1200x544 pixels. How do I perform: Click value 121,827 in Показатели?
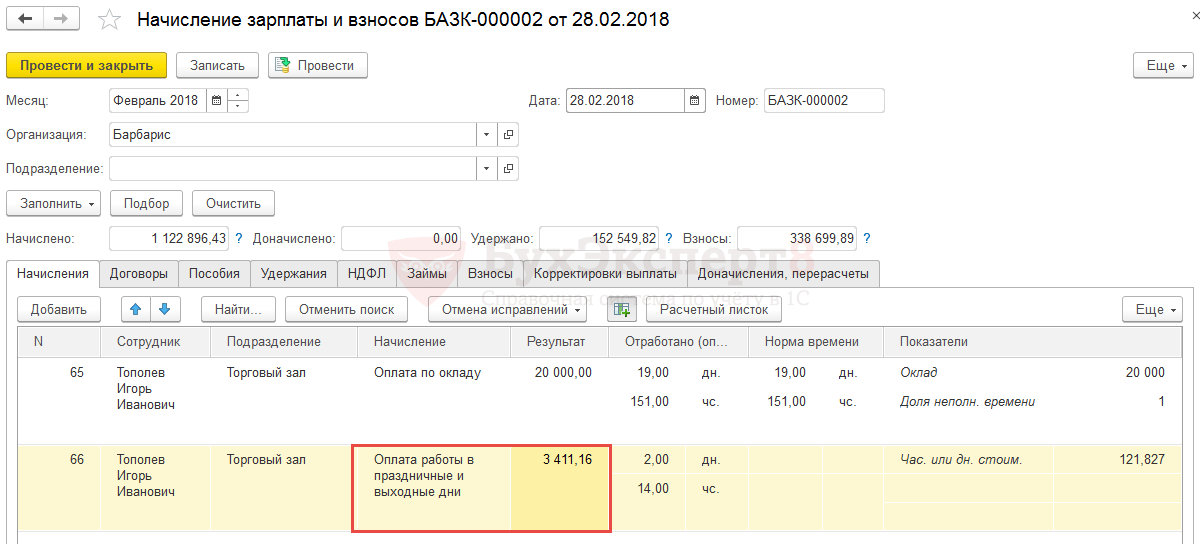tap(1142, 459)
